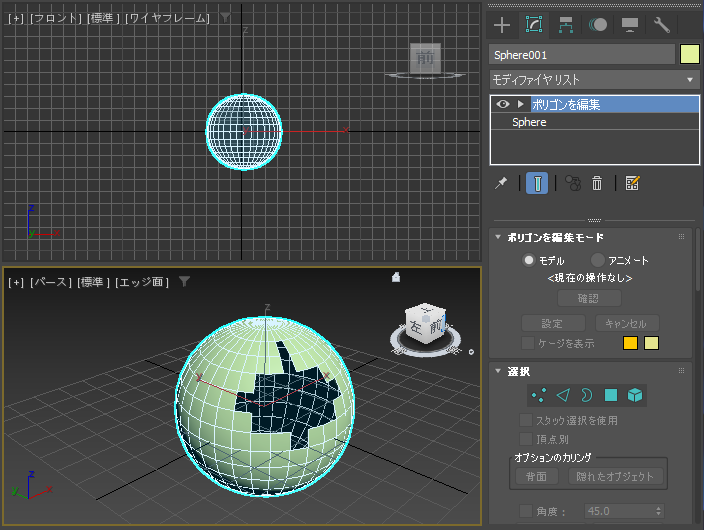Click the home icon above the ViewCube

(396, 277)
